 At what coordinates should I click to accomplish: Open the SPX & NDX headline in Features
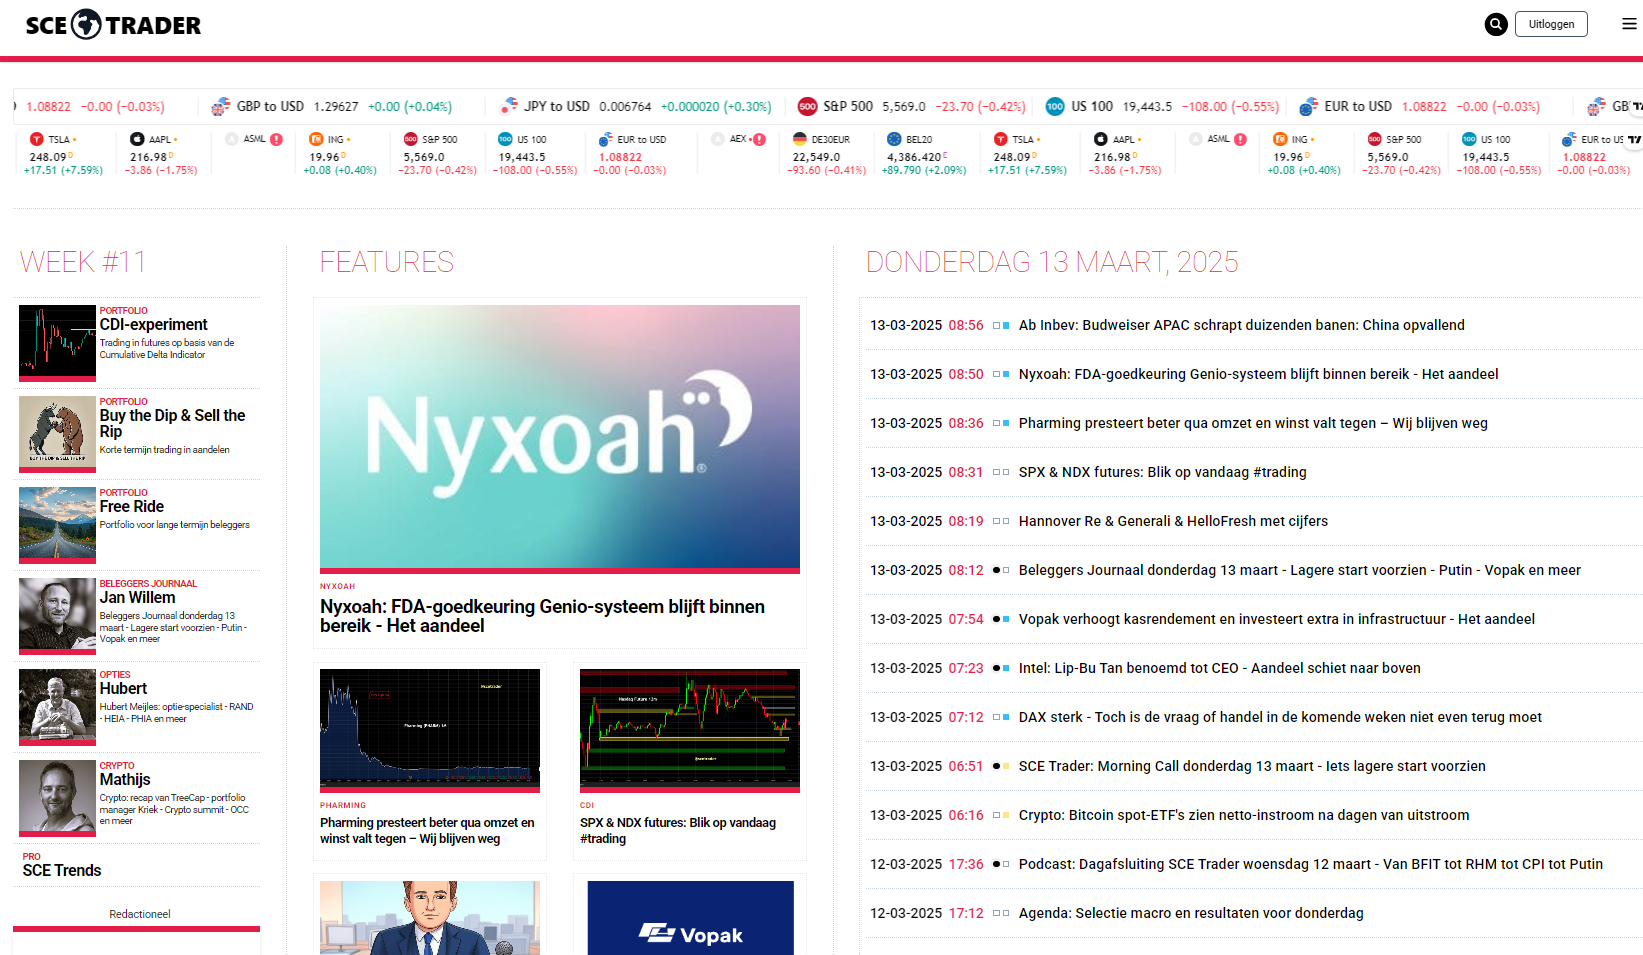[678, 830]
